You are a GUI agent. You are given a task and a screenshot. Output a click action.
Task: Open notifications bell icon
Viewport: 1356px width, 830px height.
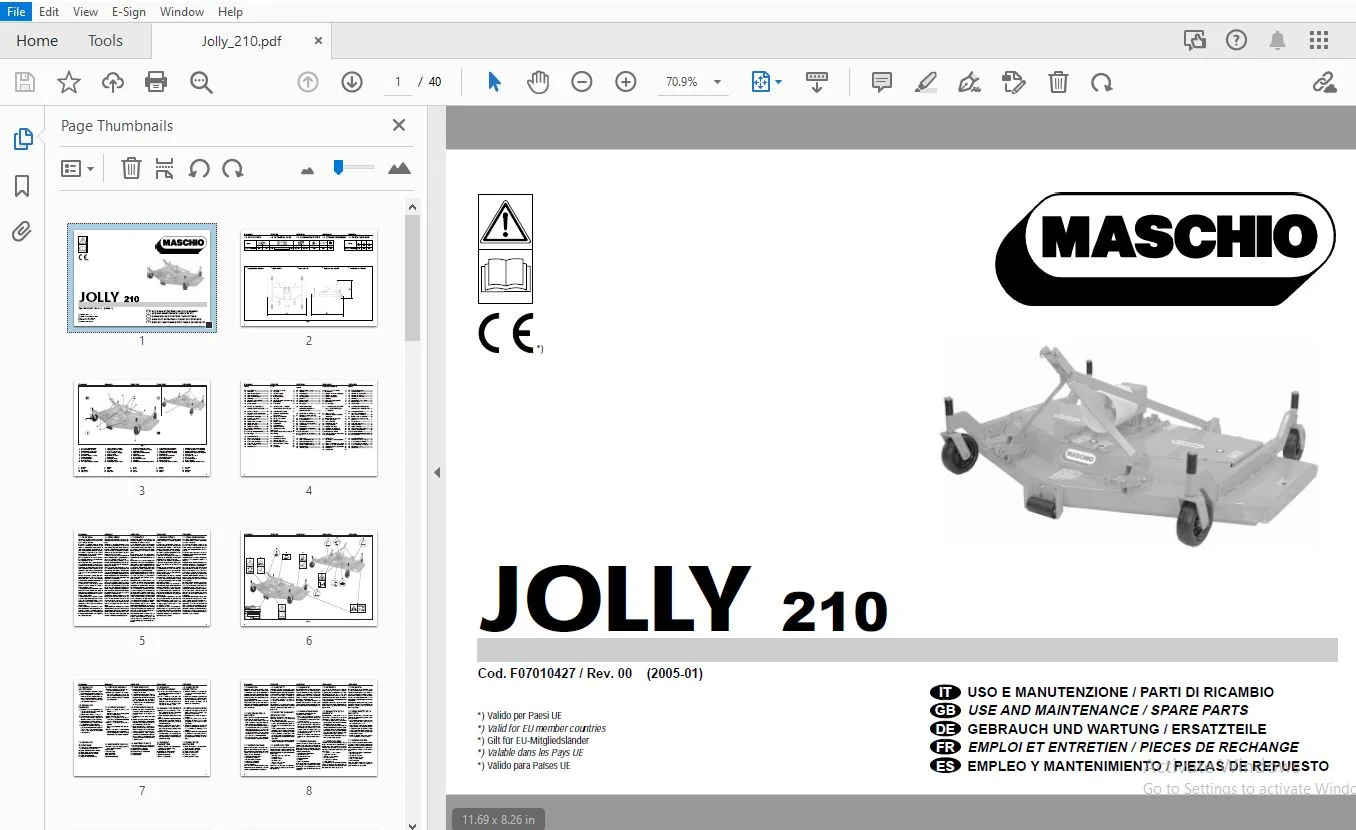pyautogui.click(x=1278, y=40)
